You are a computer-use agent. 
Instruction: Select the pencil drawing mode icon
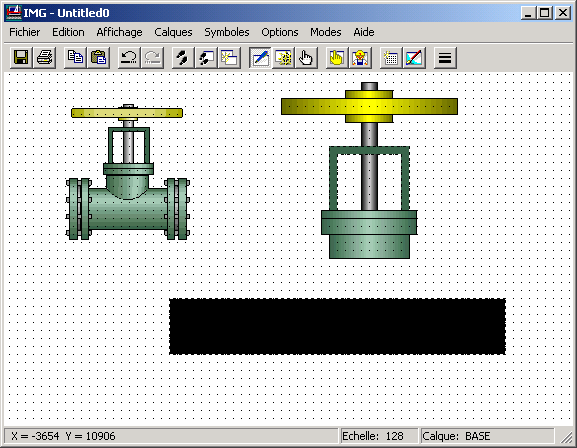(260, 58)
